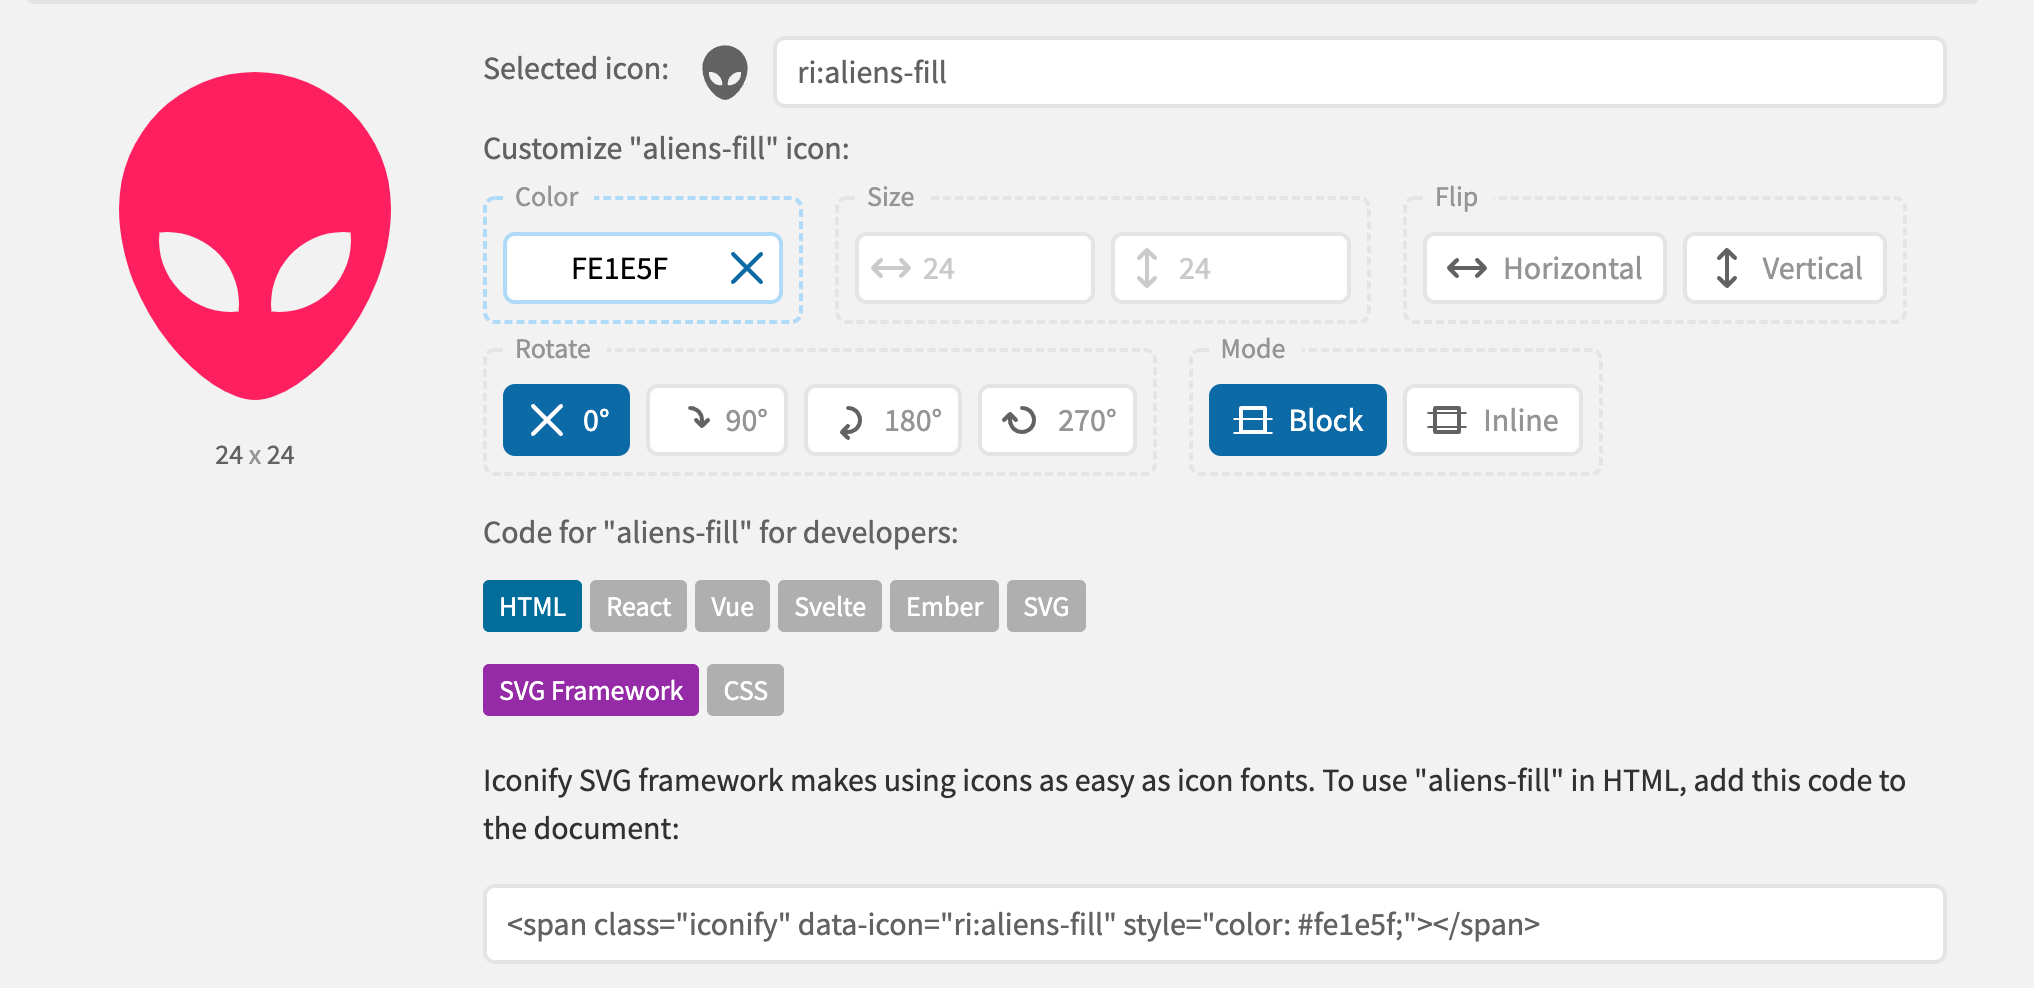Select the CSS sub-tab

click(745, 690)
